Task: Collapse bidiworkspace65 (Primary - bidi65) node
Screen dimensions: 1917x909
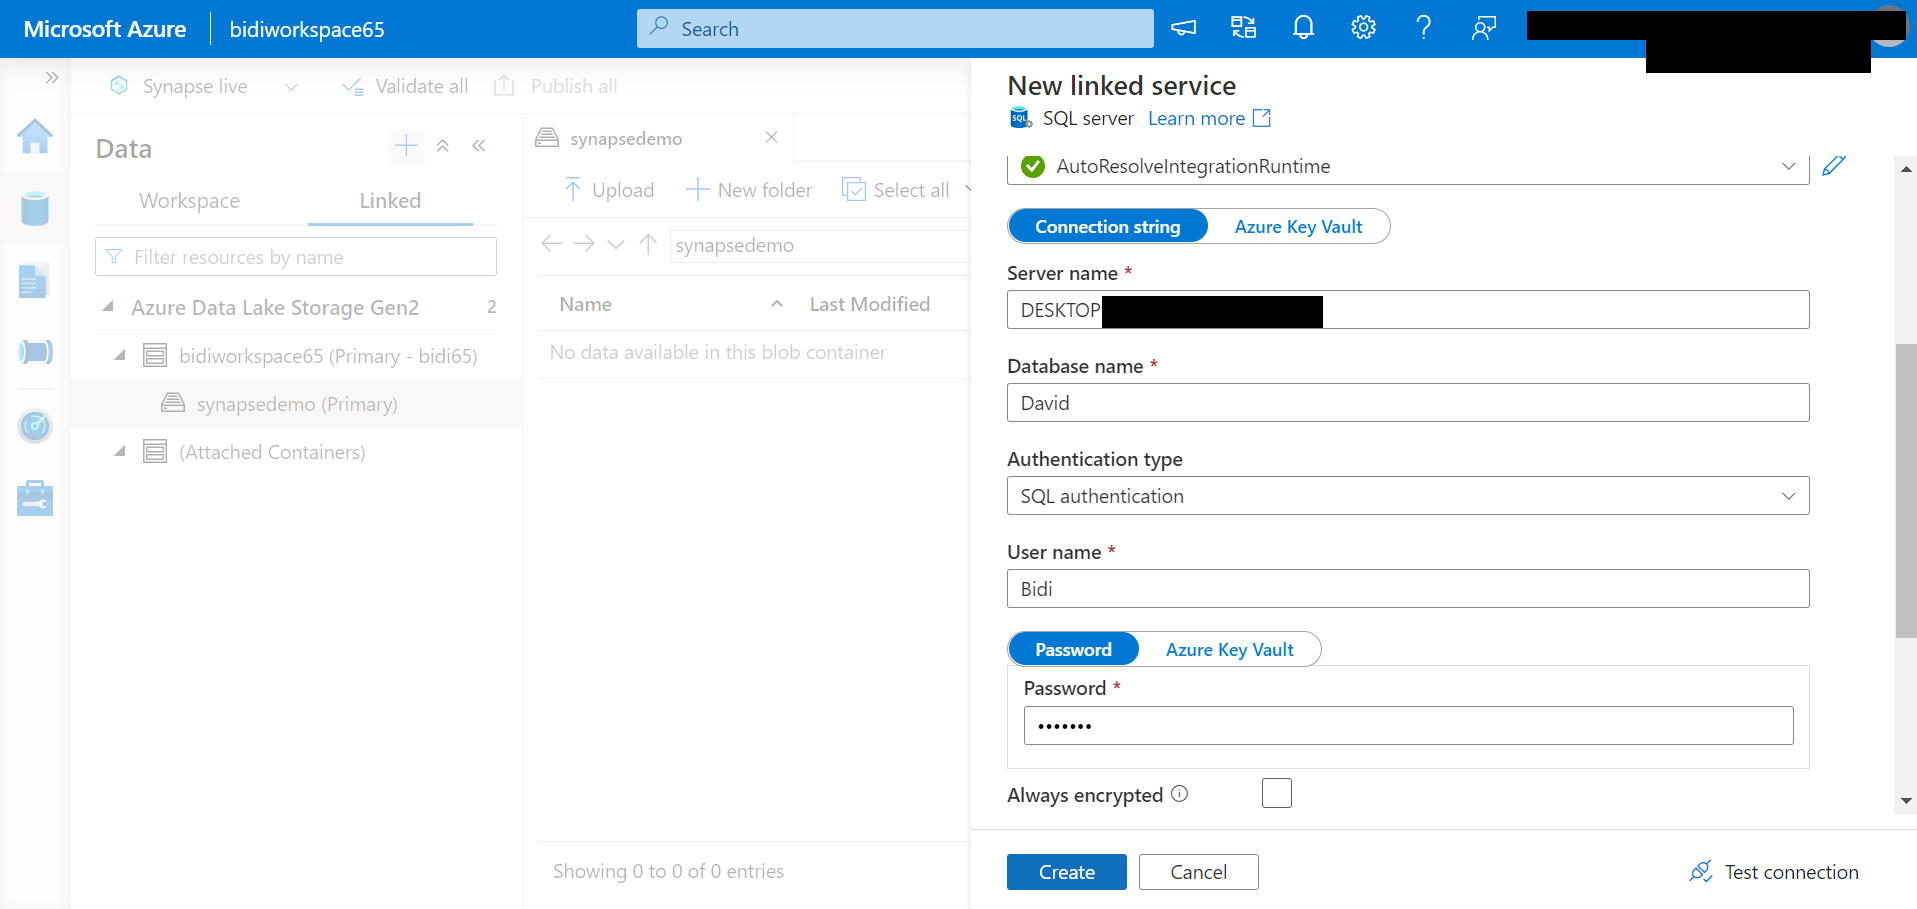Action: 120,355
